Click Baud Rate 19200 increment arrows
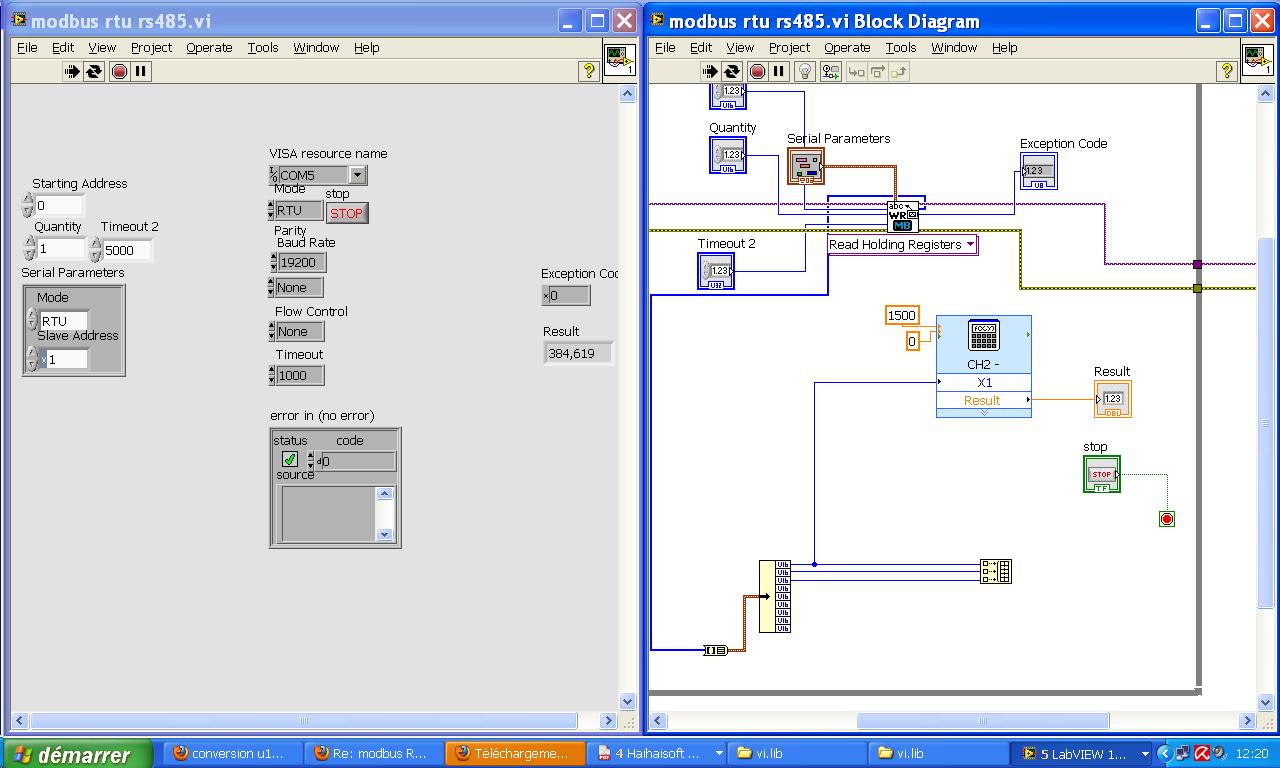Viewport: 1280px width, 768px height. tap(274, 262)
